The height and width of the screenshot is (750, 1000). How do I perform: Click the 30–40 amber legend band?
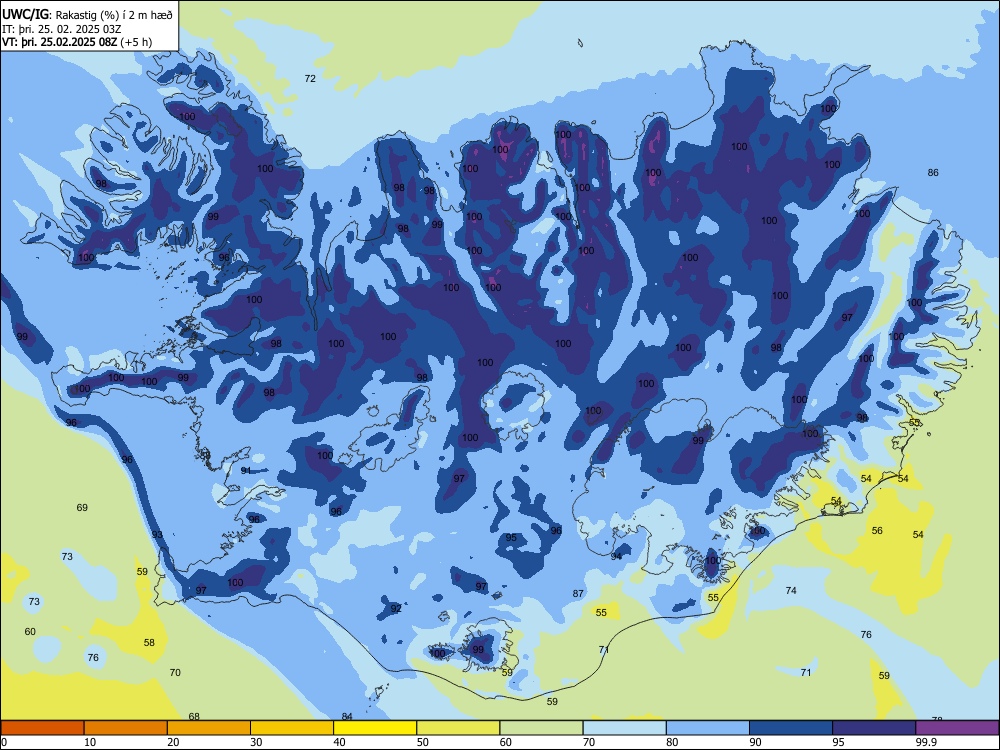292,728
